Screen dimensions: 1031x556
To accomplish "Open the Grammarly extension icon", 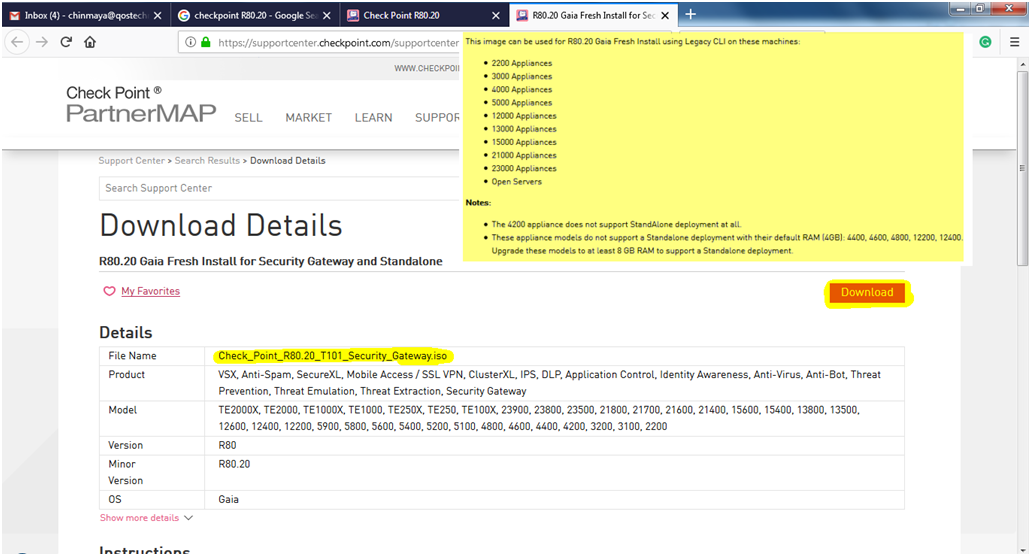I will pos(985,42).
